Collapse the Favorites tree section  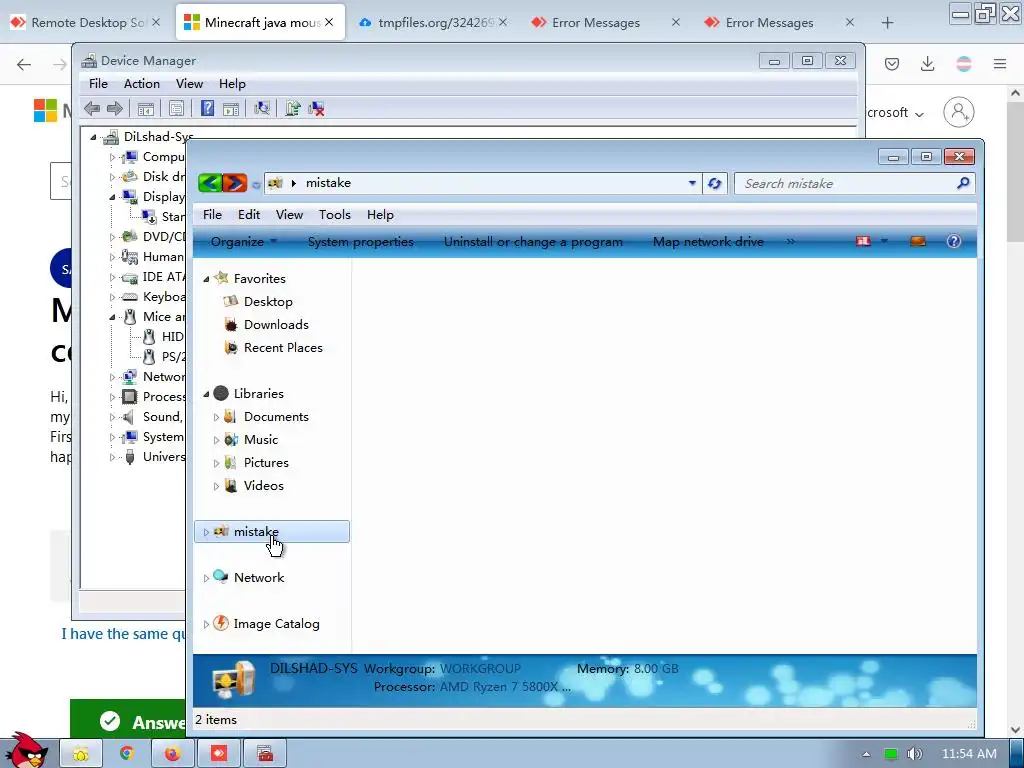point(206,279)
